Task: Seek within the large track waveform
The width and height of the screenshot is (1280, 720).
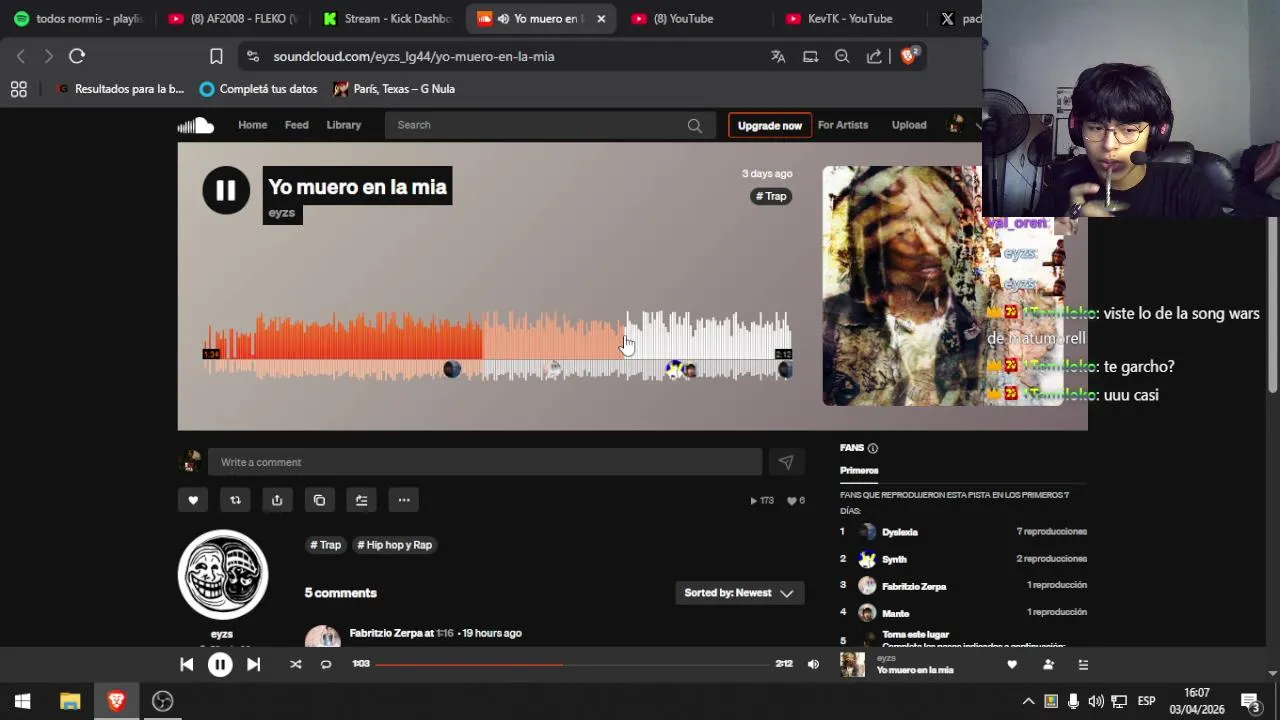Action: click(497, 346)
